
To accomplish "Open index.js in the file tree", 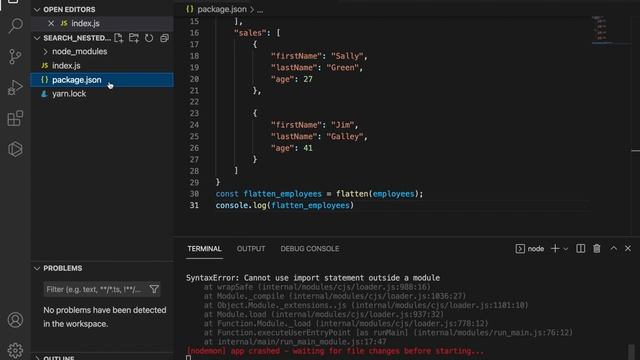I will pyautogui.click(x=66, y=65).
